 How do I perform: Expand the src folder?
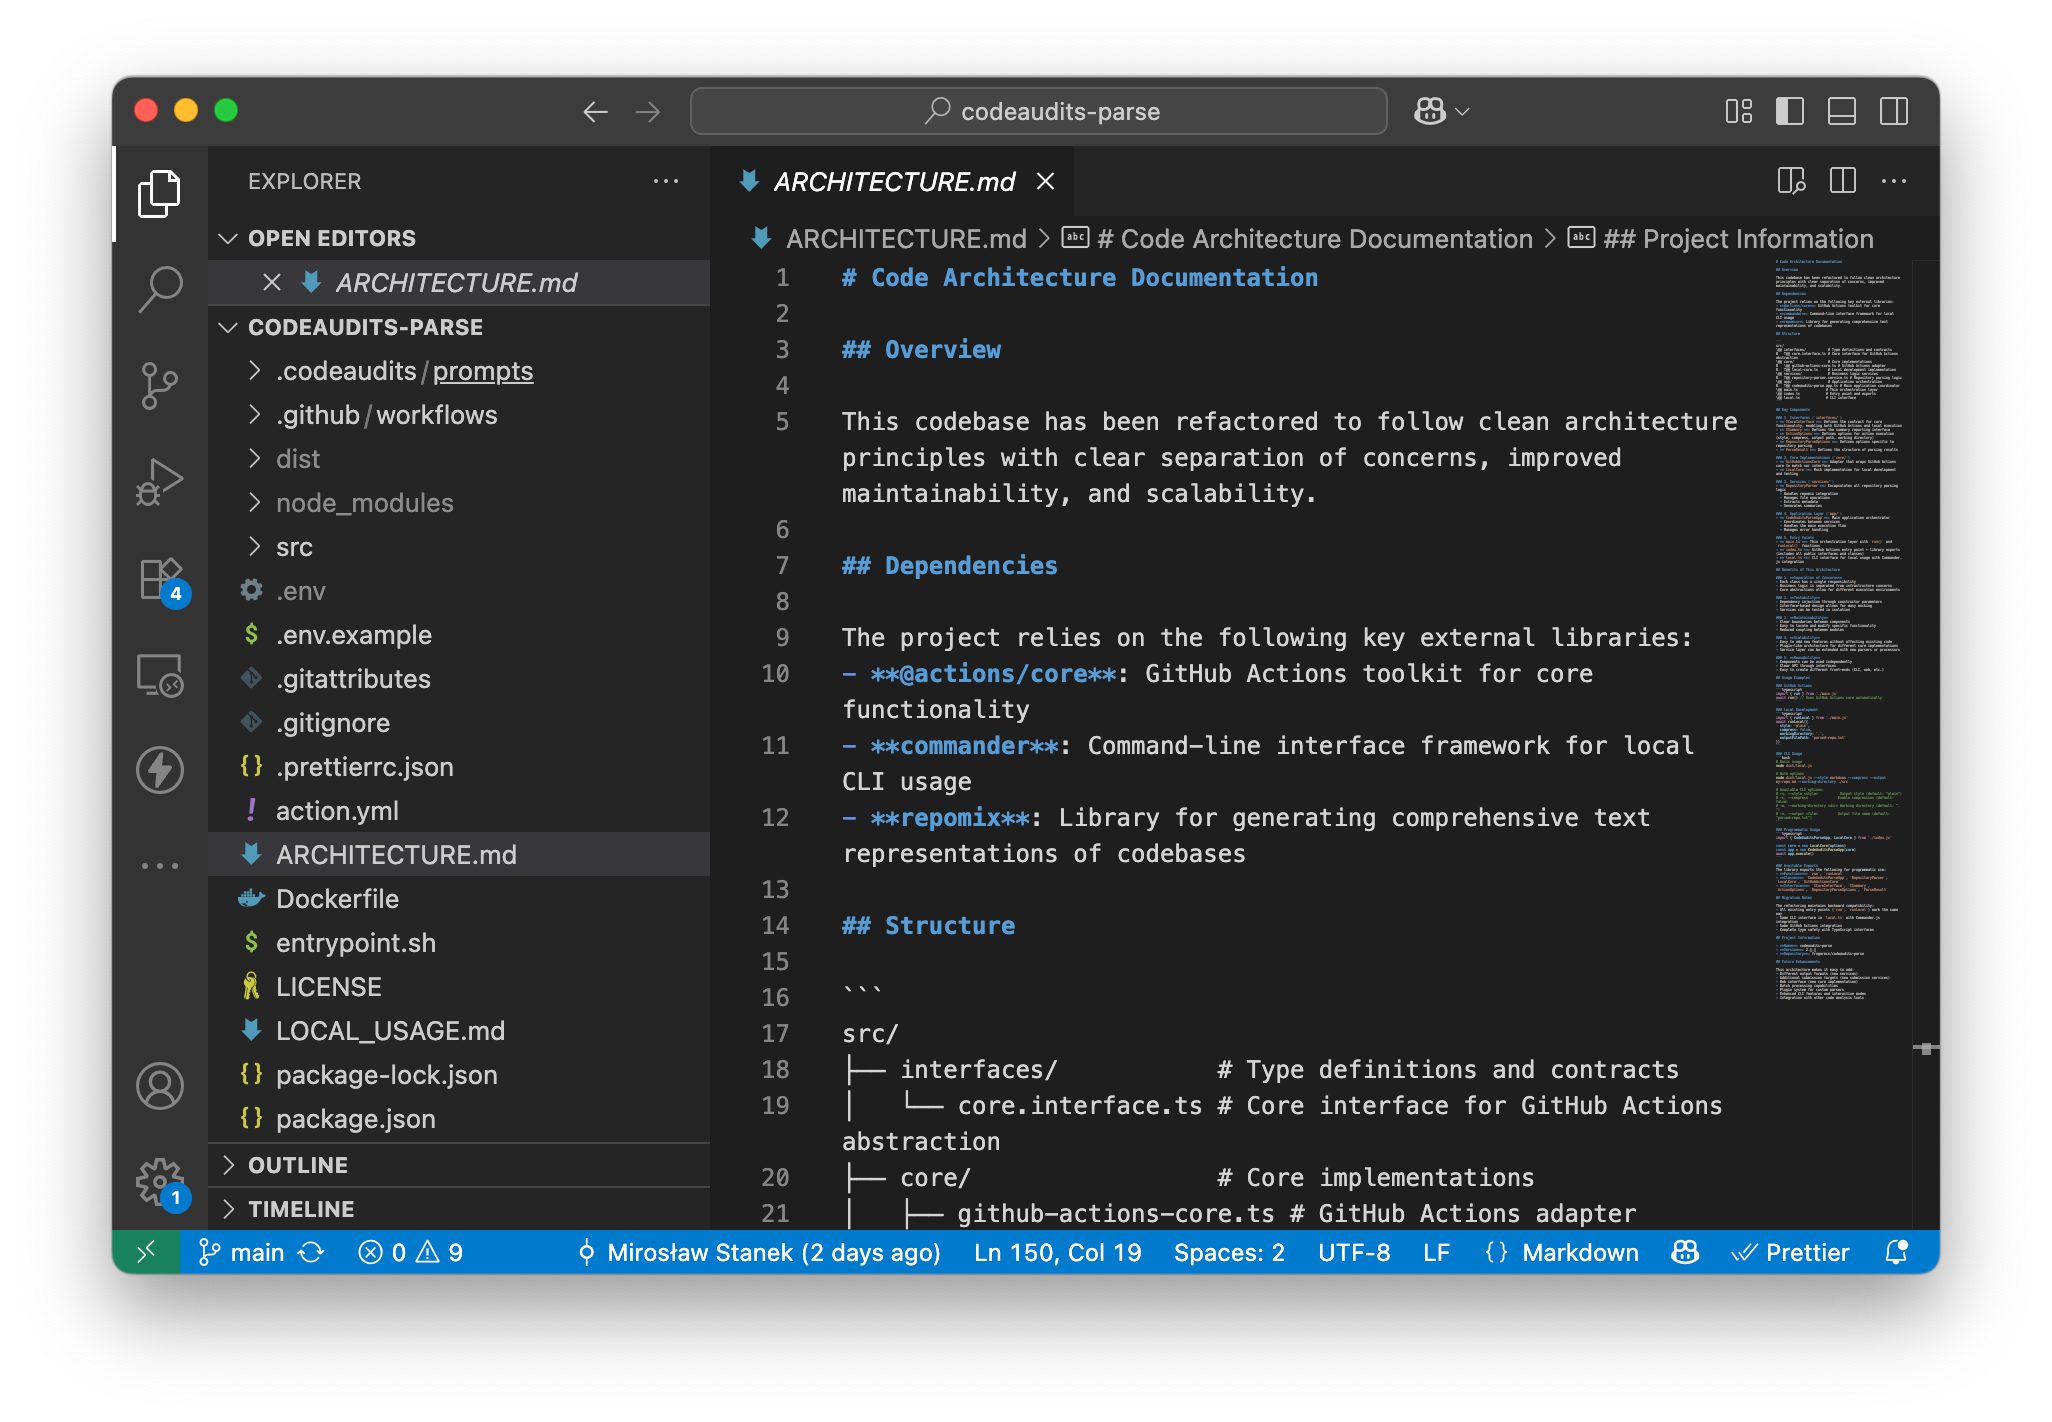[294, 547]
